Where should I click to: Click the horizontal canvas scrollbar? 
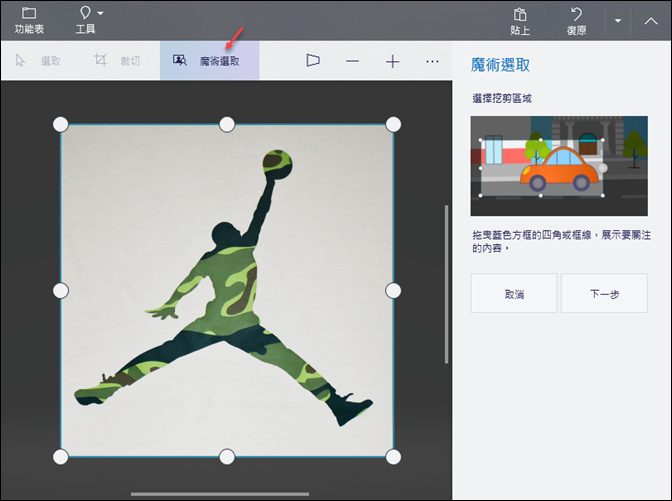220,494
